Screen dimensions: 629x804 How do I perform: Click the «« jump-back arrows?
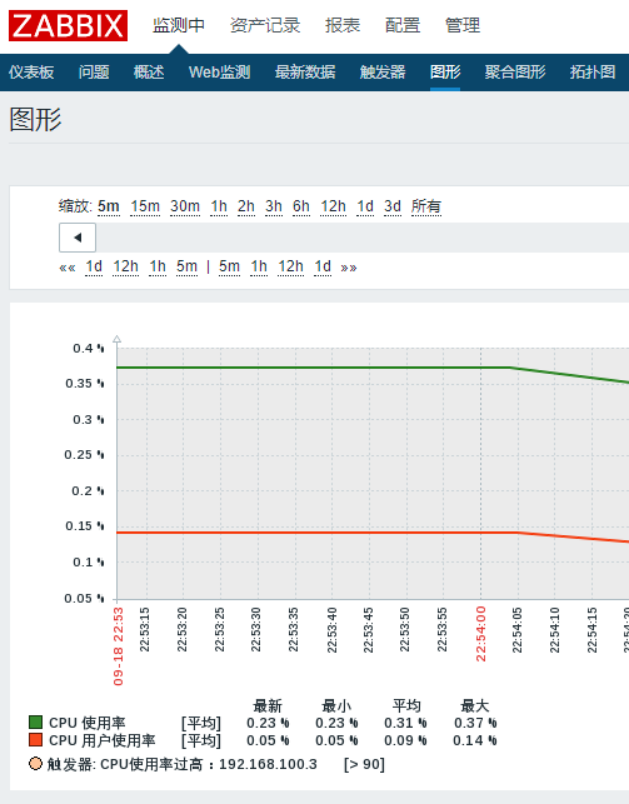(x=67, y=267)
